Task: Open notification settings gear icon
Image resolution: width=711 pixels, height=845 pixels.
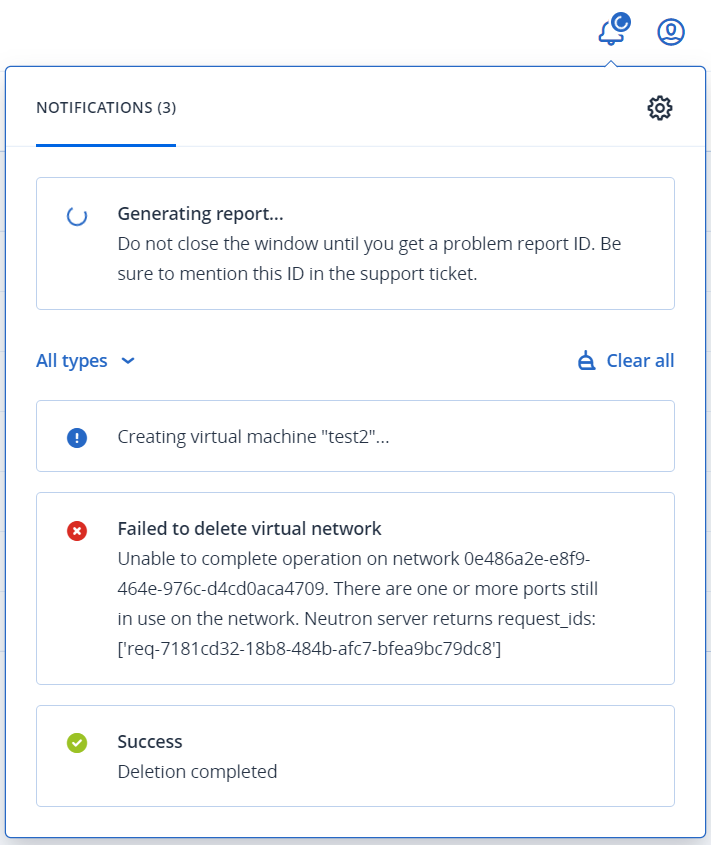Action: [660, 108]
